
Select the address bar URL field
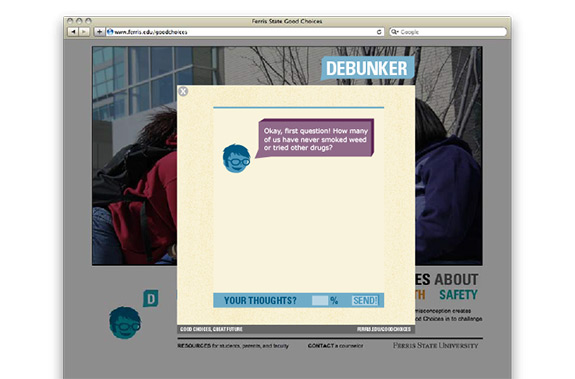(x=245, y=32)
